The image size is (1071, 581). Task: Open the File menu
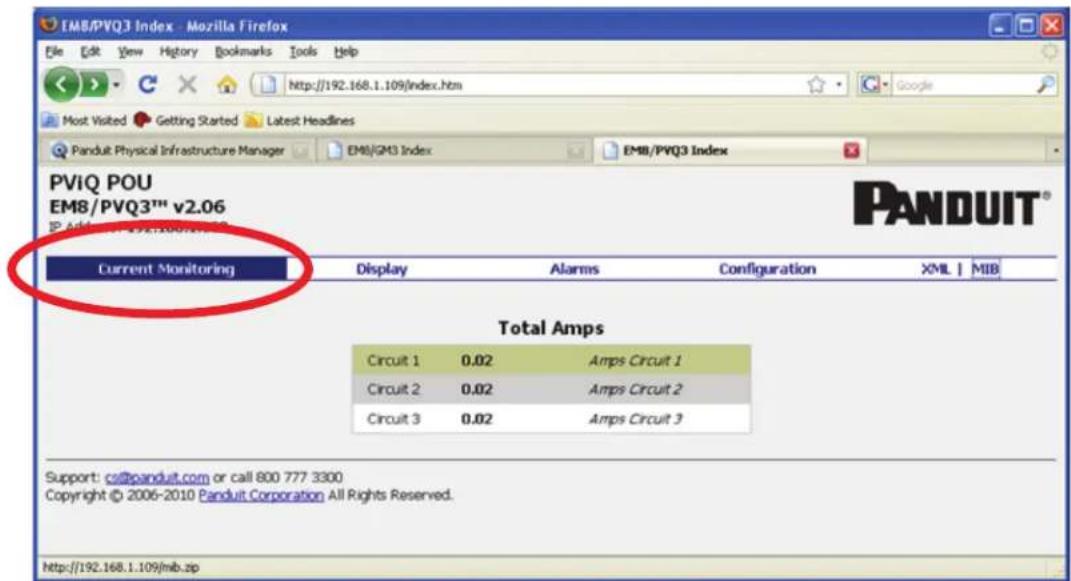(54, 52)
